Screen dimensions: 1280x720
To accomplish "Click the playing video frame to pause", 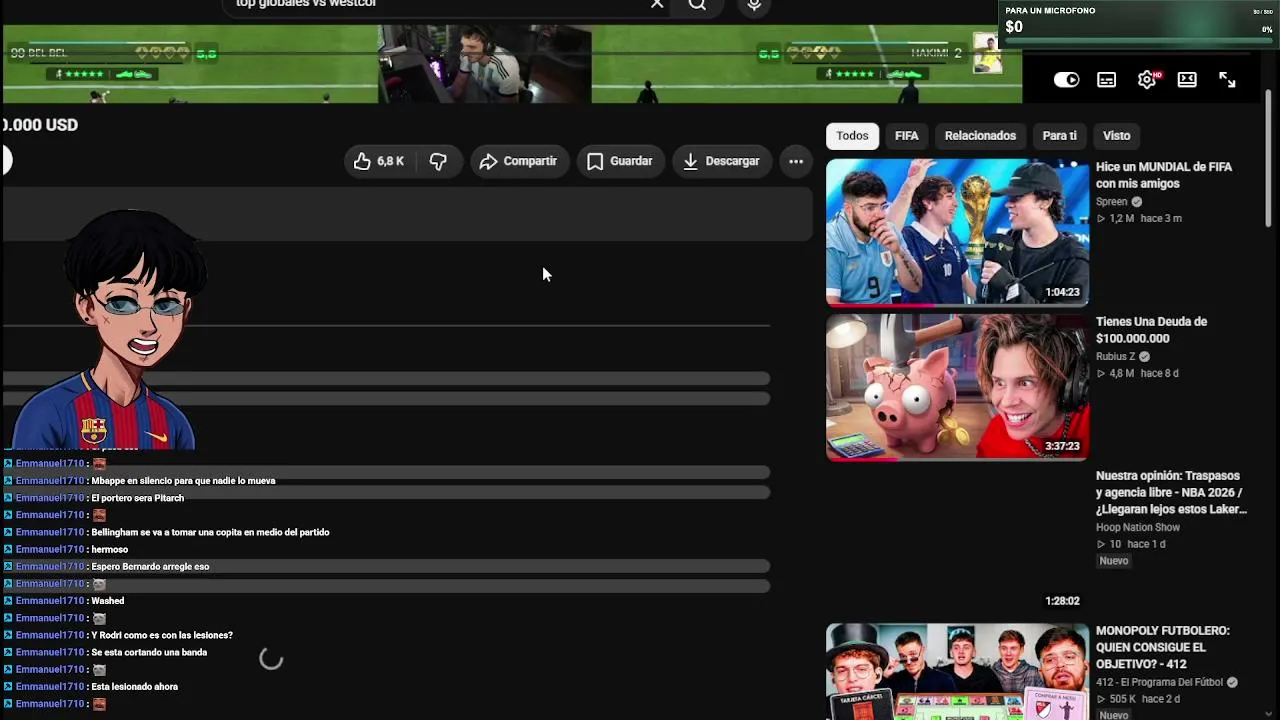I will [512, 63].
